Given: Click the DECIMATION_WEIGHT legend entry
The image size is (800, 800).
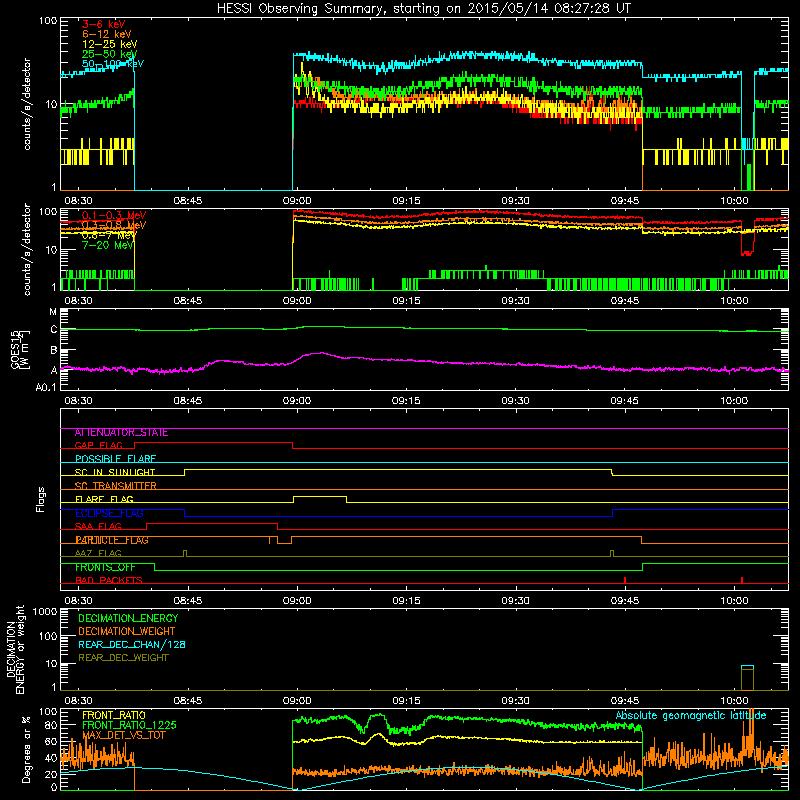Looking at the screenshot, I should pyautogui.click(x=127, y=632).
